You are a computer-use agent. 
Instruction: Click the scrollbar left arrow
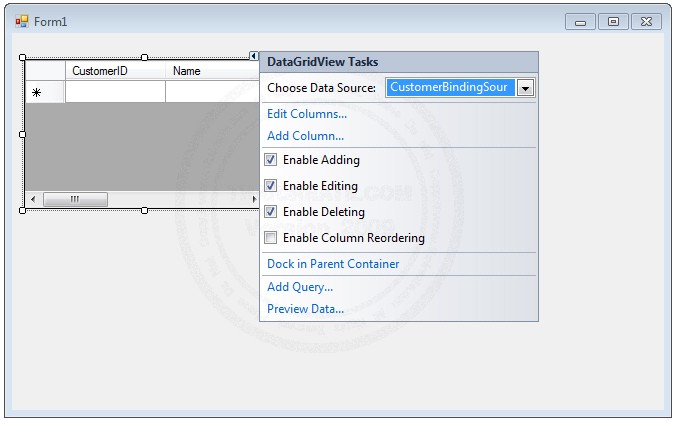(x=33, y=200)
